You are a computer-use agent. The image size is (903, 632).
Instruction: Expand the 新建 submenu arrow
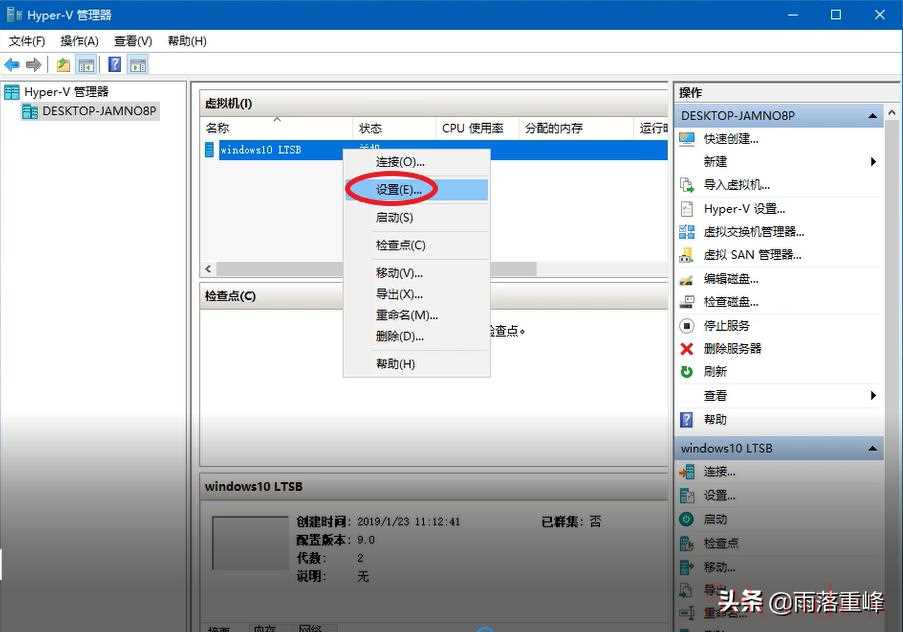click(873, 162)
